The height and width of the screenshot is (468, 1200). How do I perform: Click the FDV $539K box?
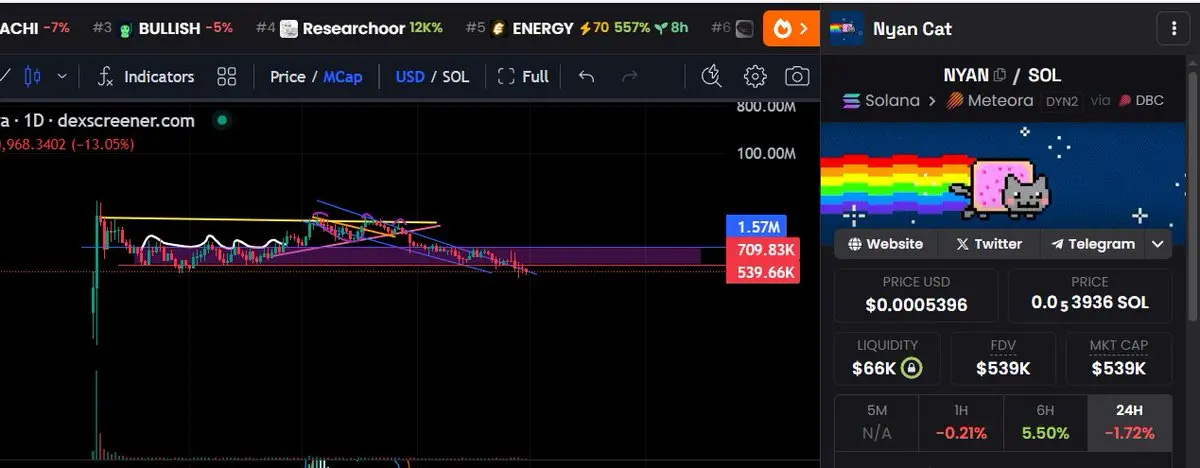coord(1003,358)
